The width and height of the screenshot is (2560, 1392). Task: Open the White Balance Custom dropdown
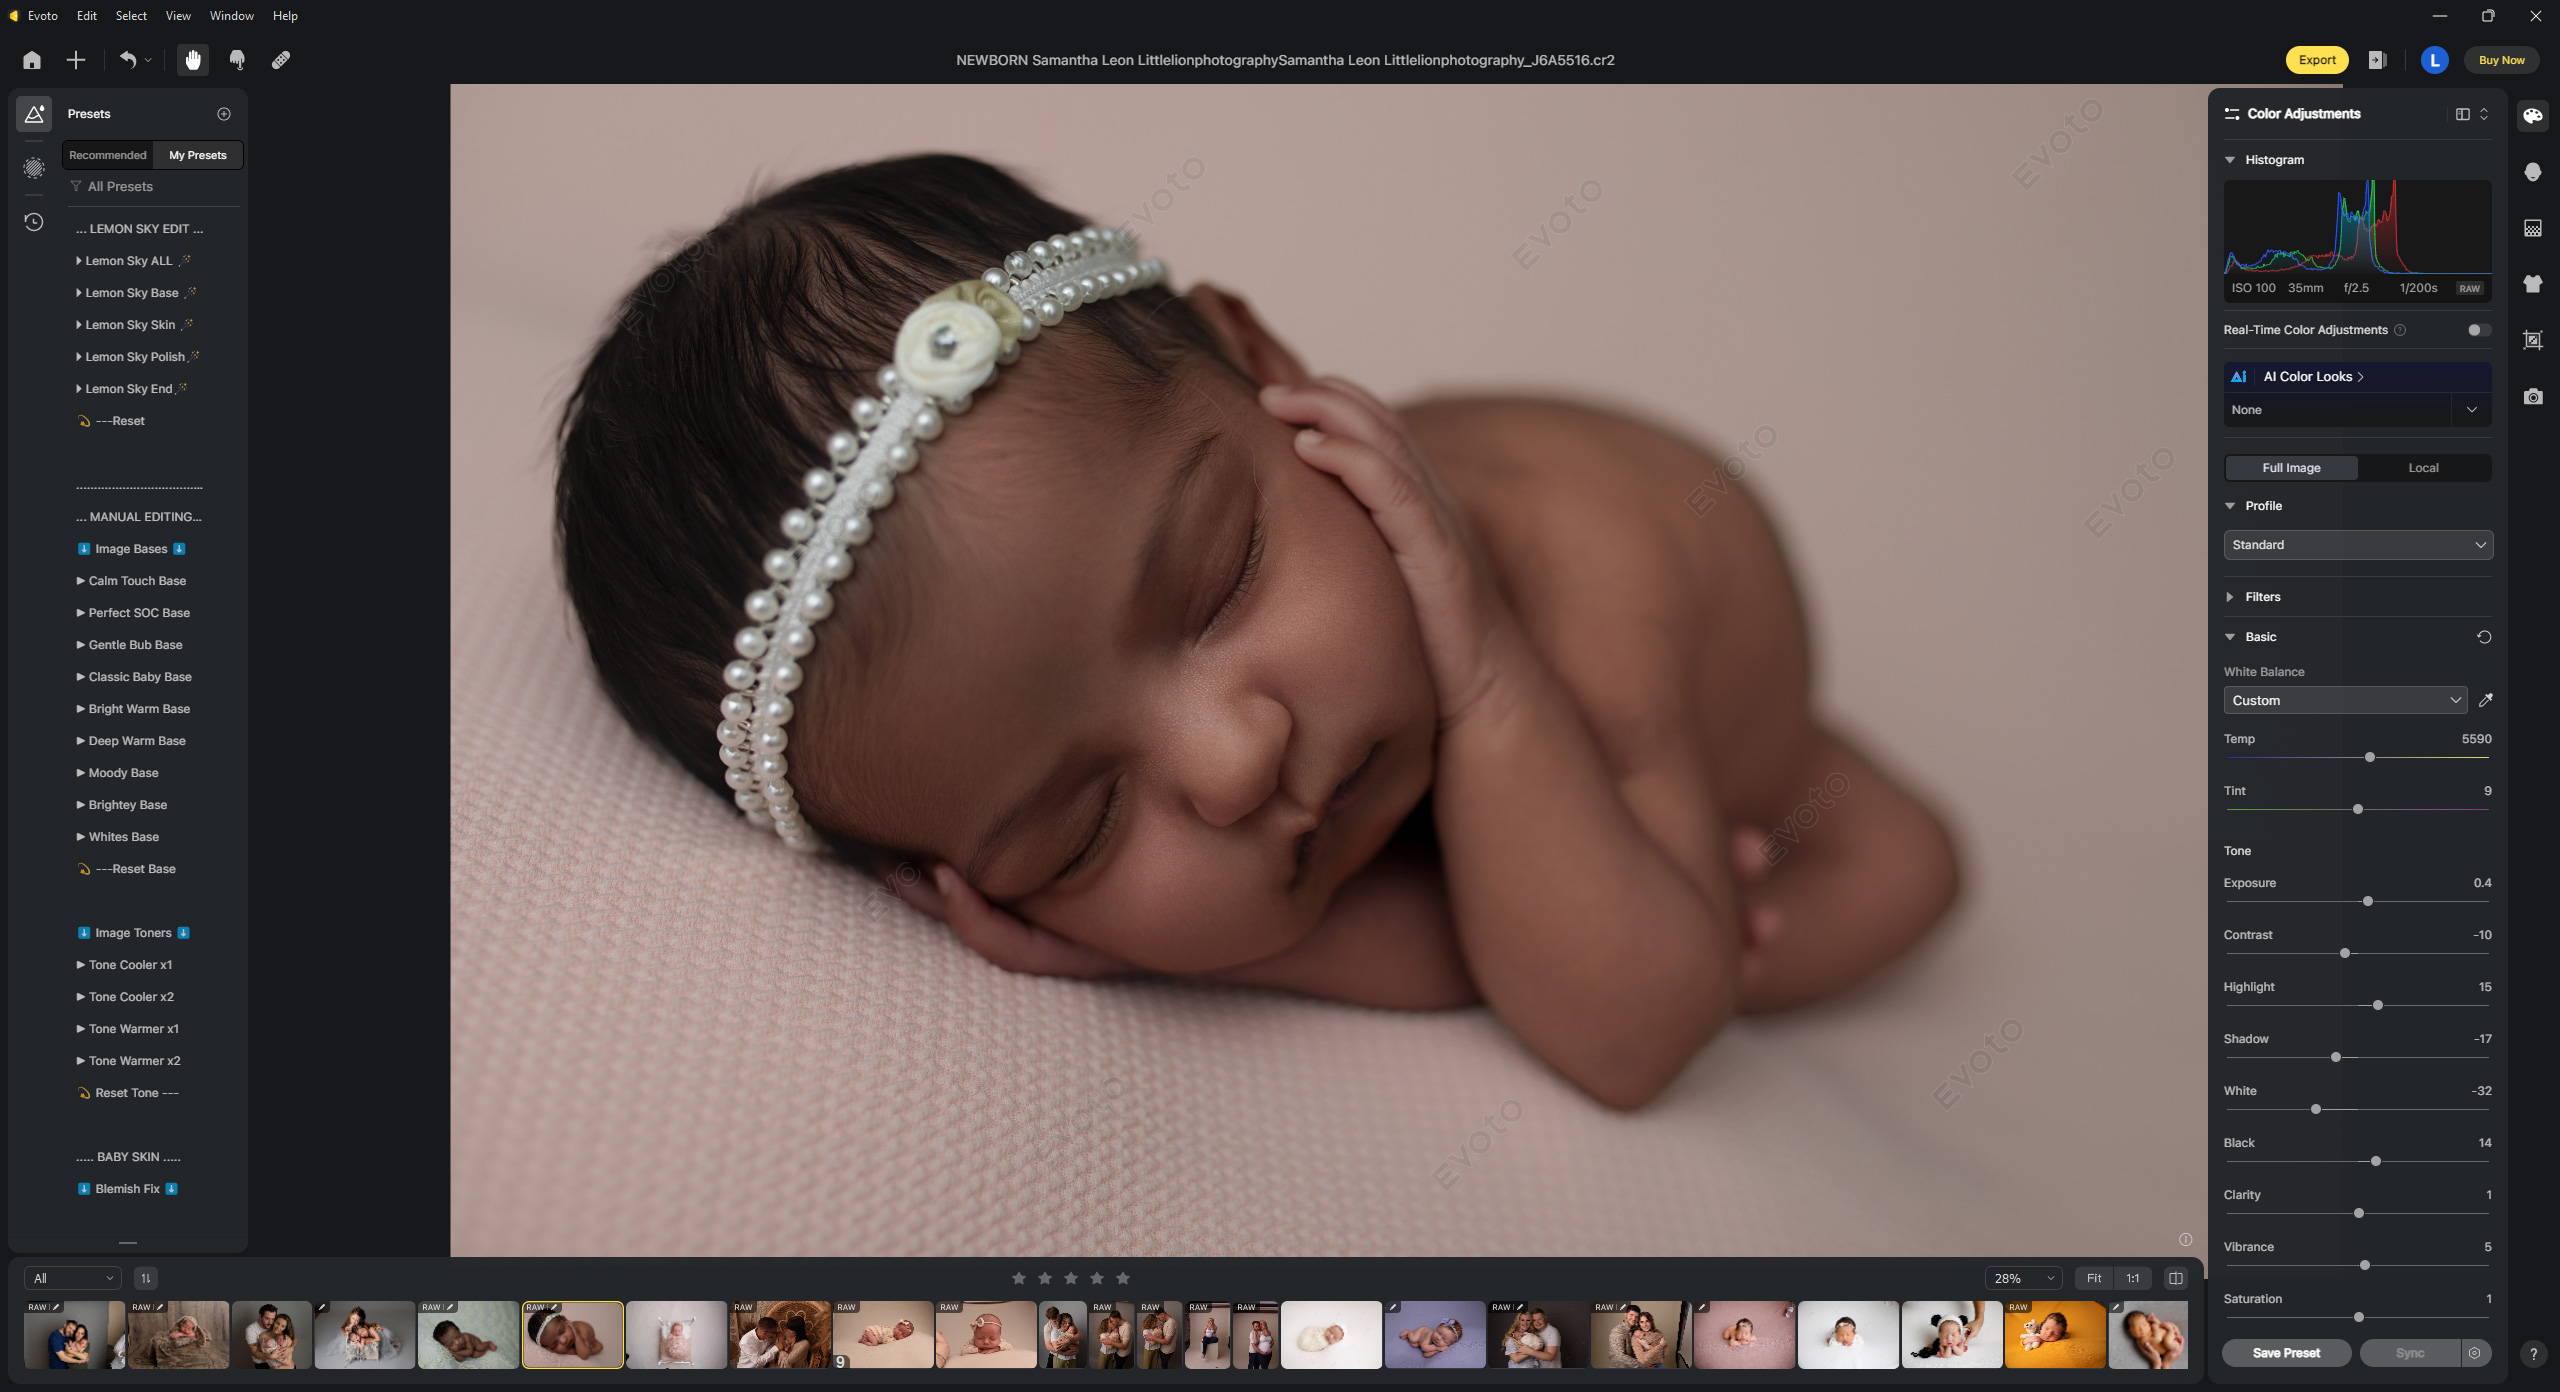[x=2344, y=700]
